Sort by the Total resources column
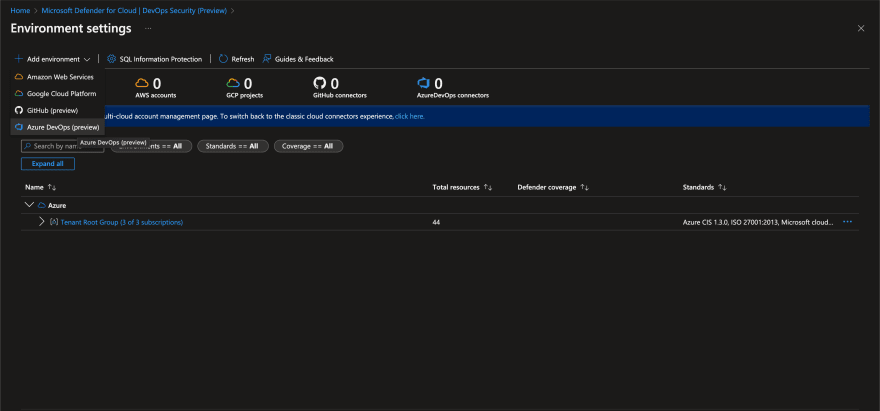Viewport: 880px width, 411px height. (x=462, y=187)
